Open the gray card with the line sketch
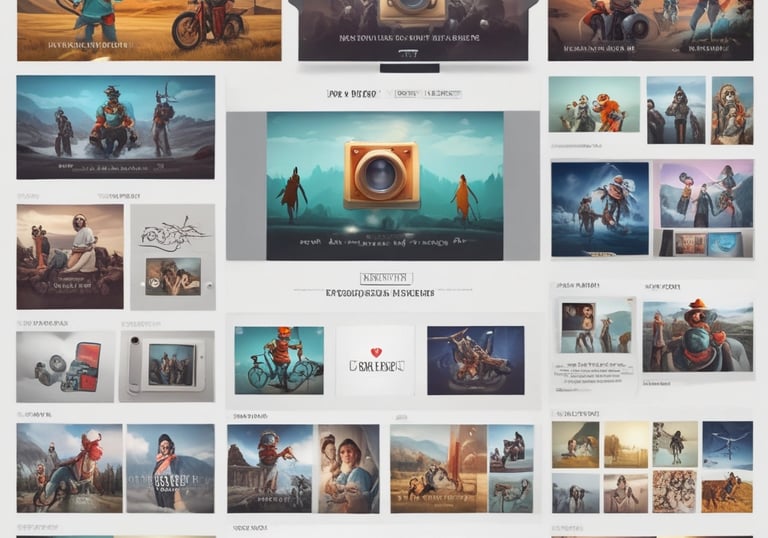The image size is (768, 538). point(173,257)
